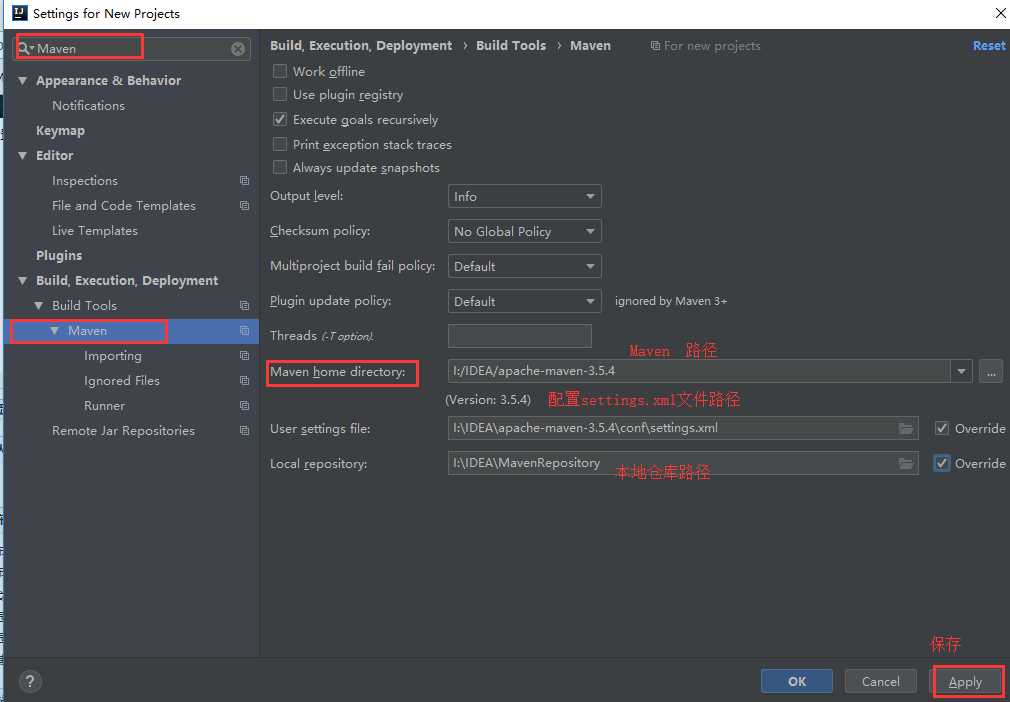The height and width of the screenshot is (702, 1010).
Task: Click the copy icon beside Runner
Action: 244,406
